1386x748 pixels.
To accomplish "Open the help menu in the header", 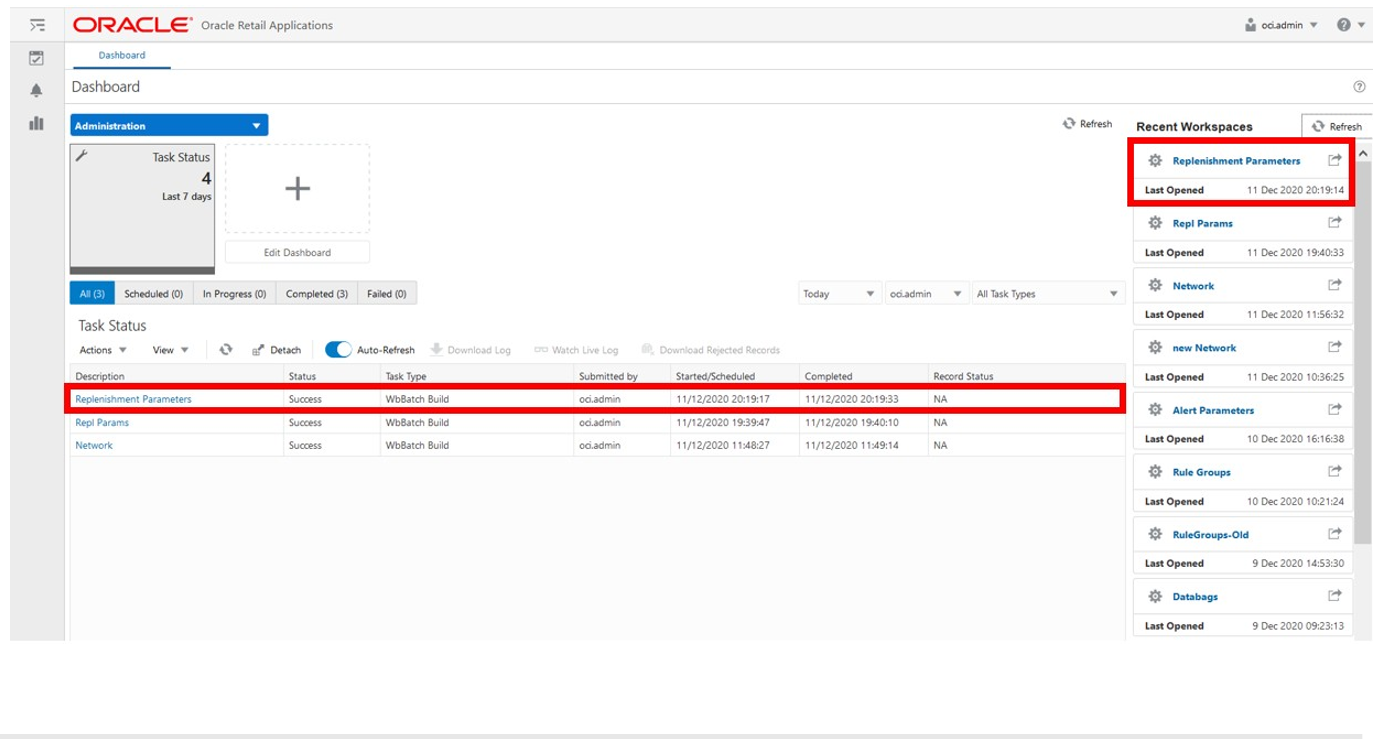I will click(x=1350, y=25).
